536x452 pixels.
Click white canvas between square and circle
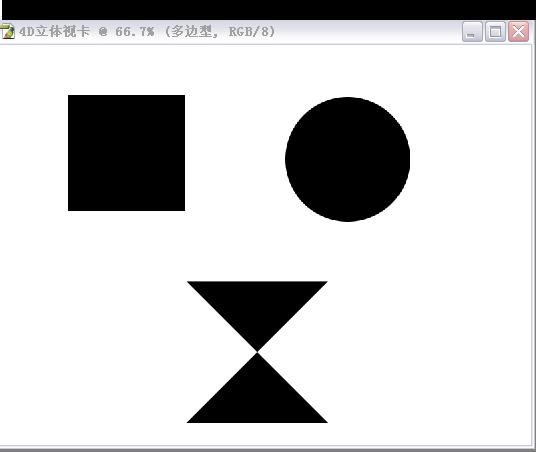pyautogui.click(x=235, y=154)
